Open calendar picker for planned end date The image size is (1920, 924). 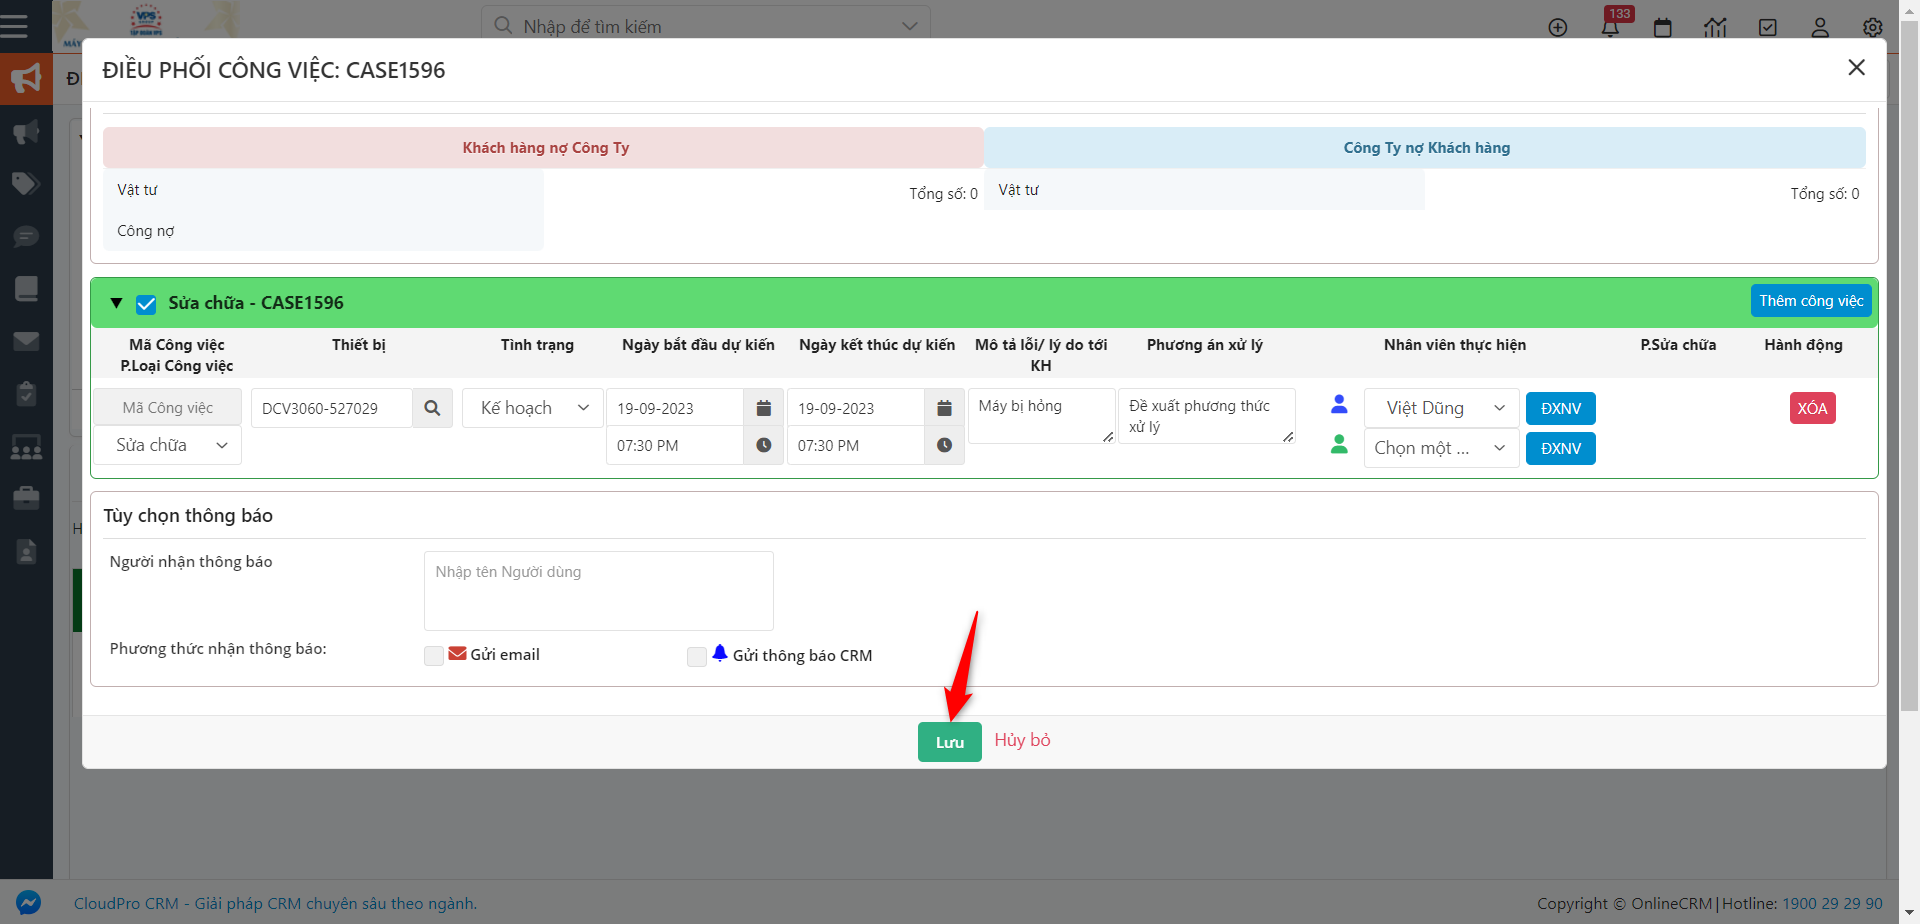coord(944,408)
